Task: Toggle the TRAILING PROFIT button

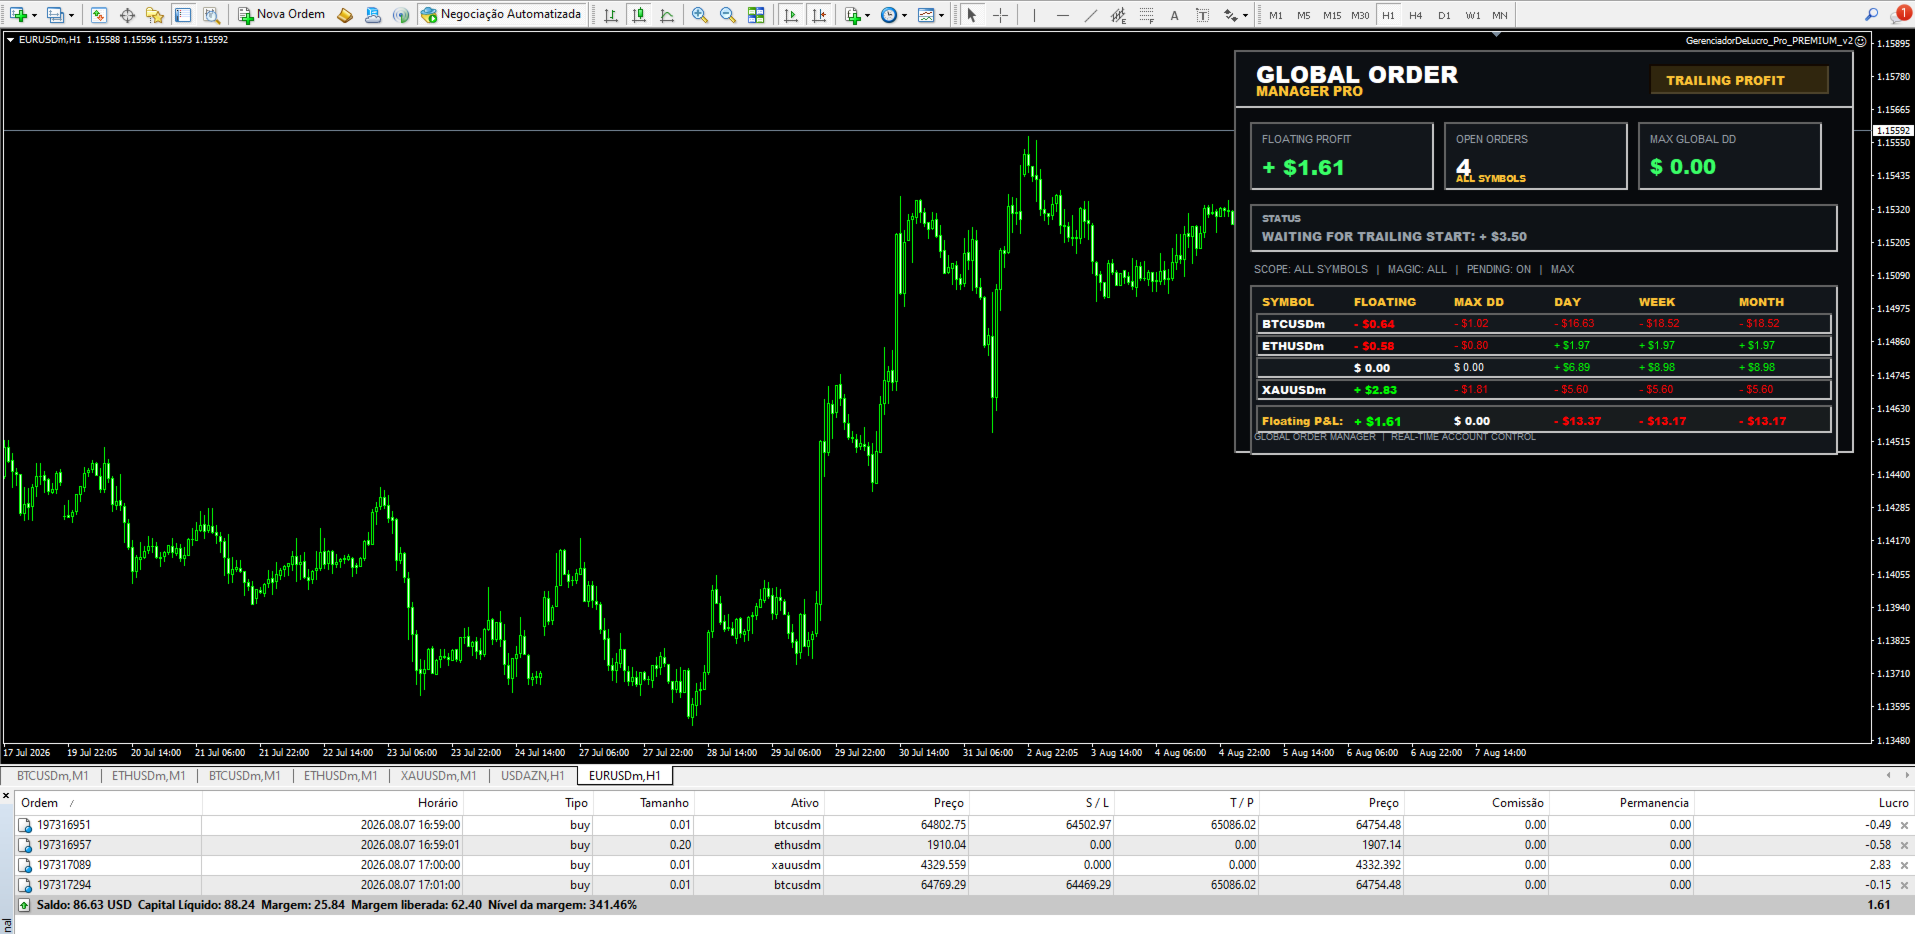Action: [1739, 80]
